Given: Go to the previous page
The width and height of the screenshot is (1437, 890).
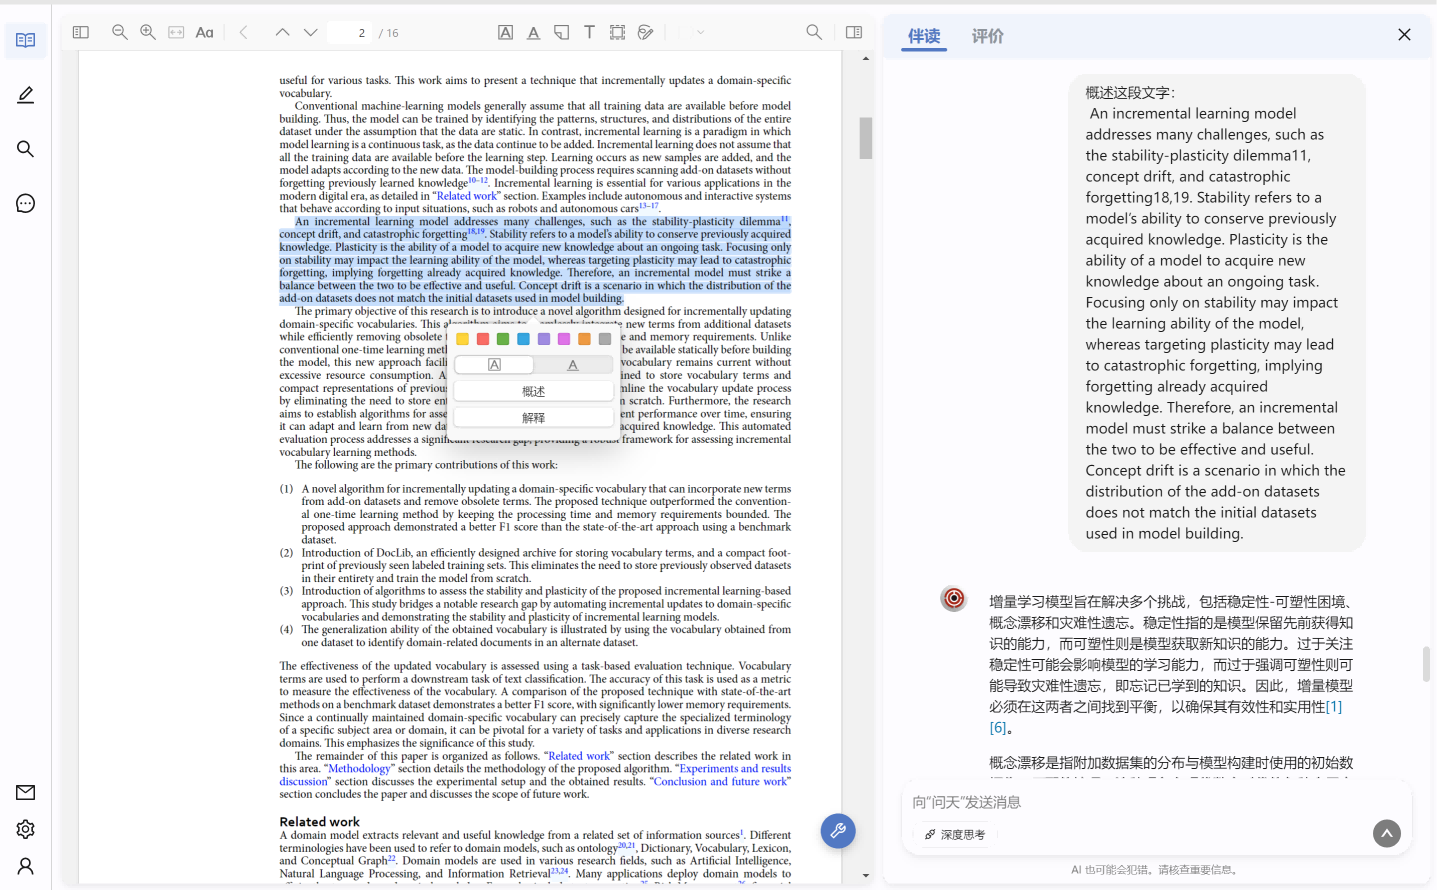Looking at the screenshot, I should pyautogui.click(x=283, y=33).
